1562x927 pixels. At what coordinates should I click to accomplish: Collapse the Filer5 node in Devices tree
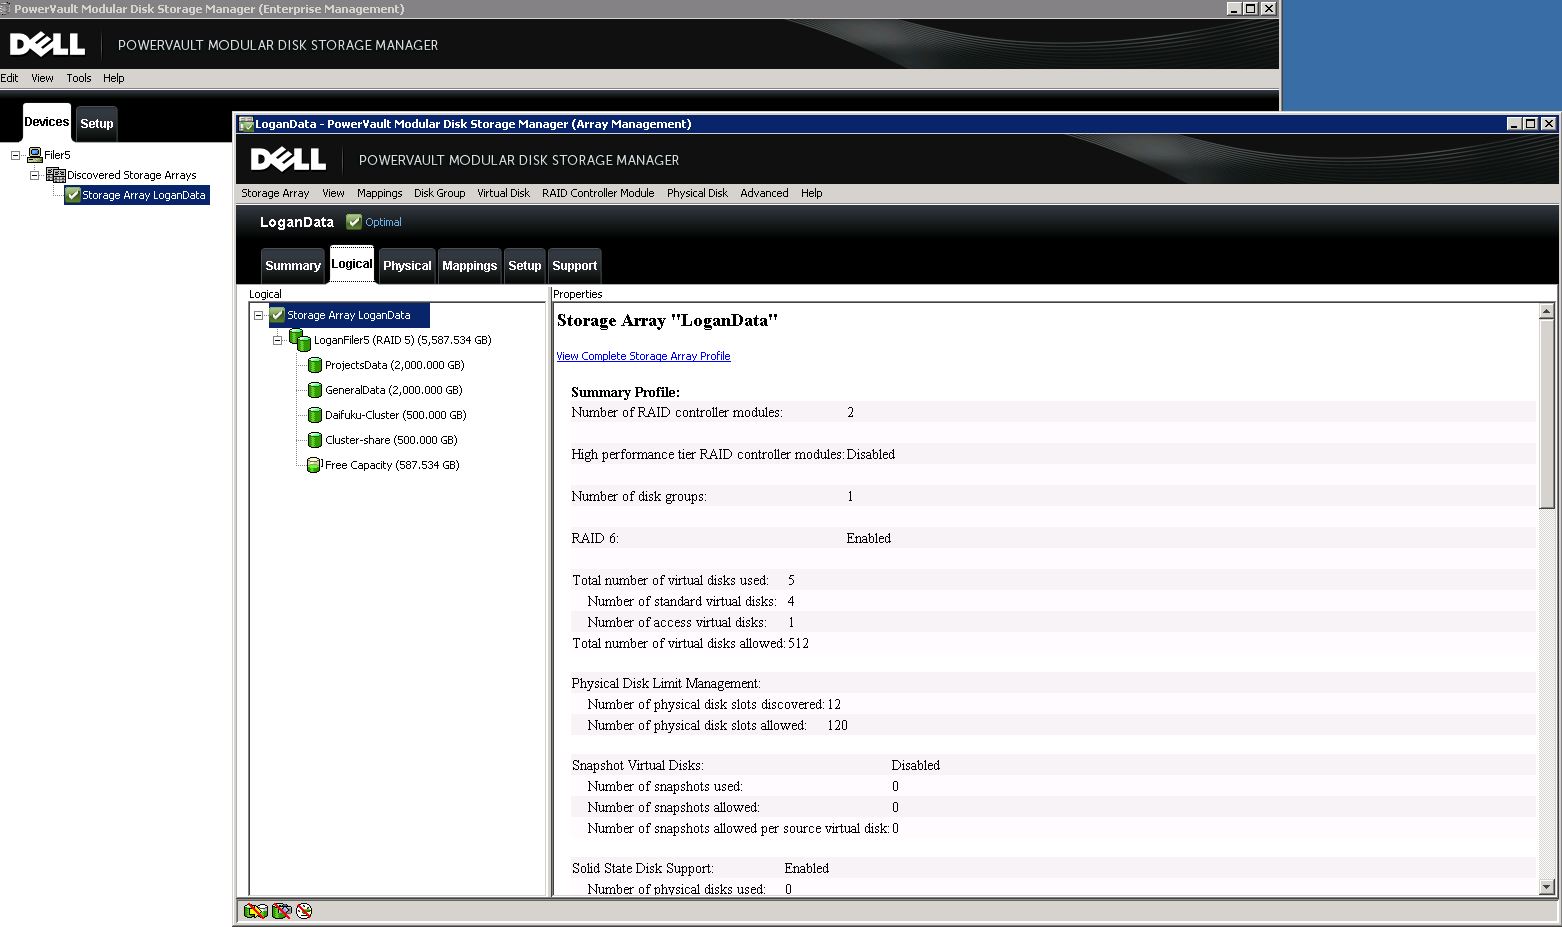click(x=15, y=155)
